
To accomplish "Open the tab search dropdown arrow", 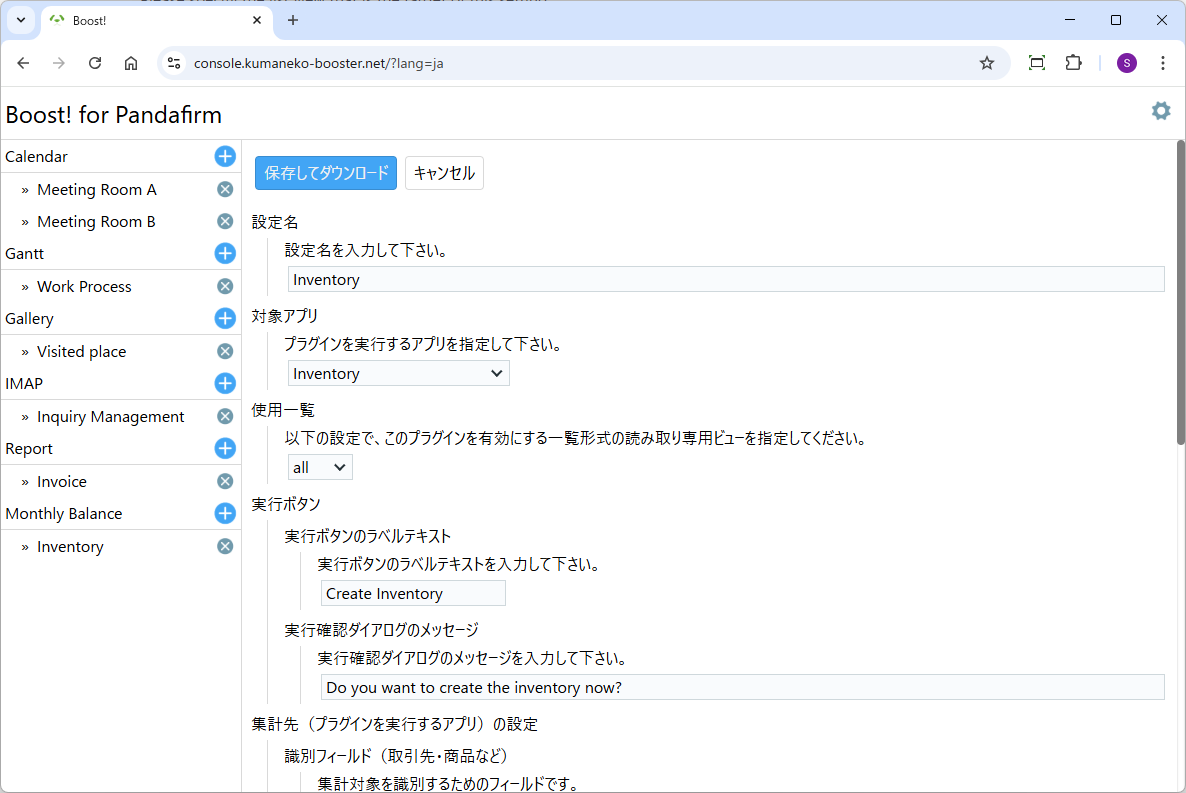I will pos(21,20).
